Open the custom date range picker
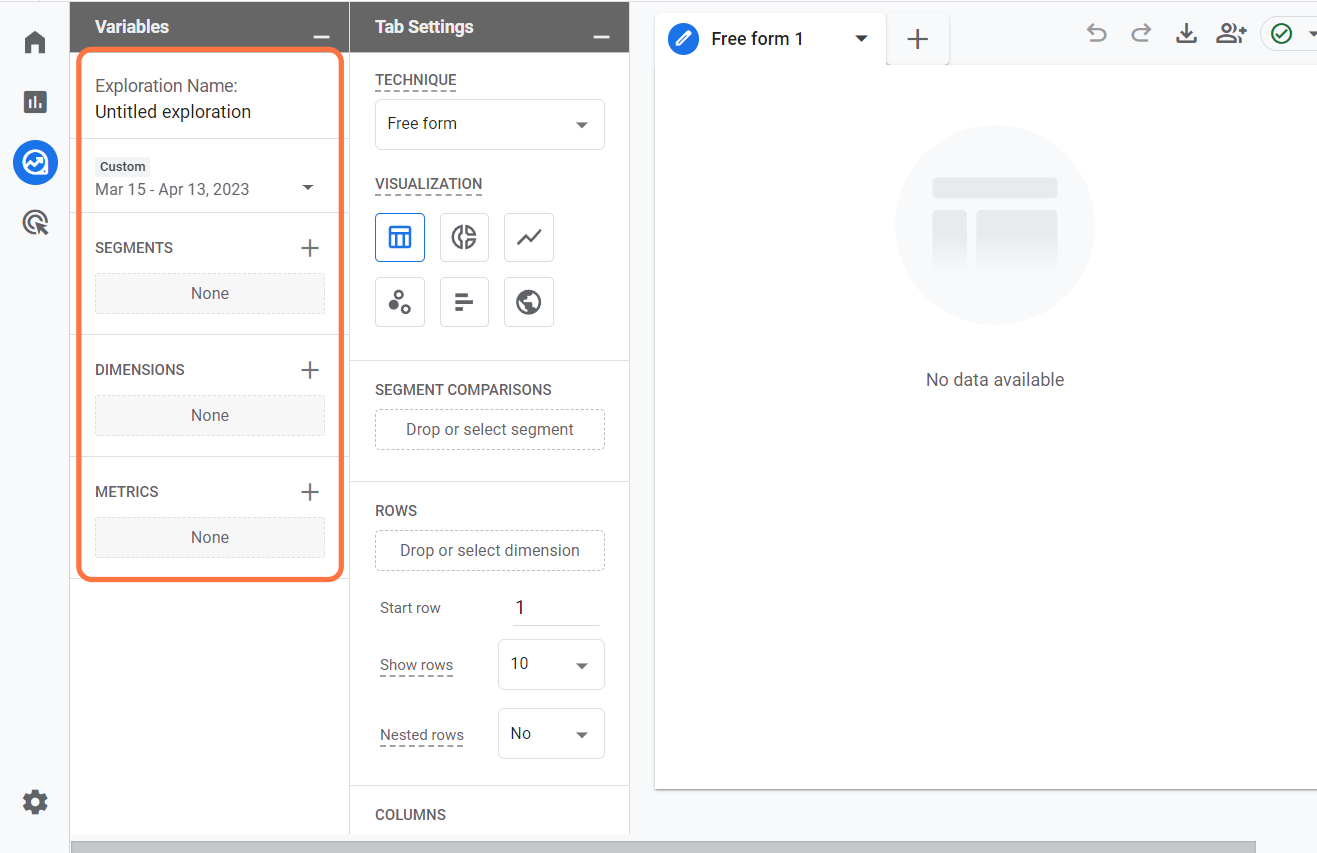The height and width of the screenshot is (853, 1317). pos(206,188)
